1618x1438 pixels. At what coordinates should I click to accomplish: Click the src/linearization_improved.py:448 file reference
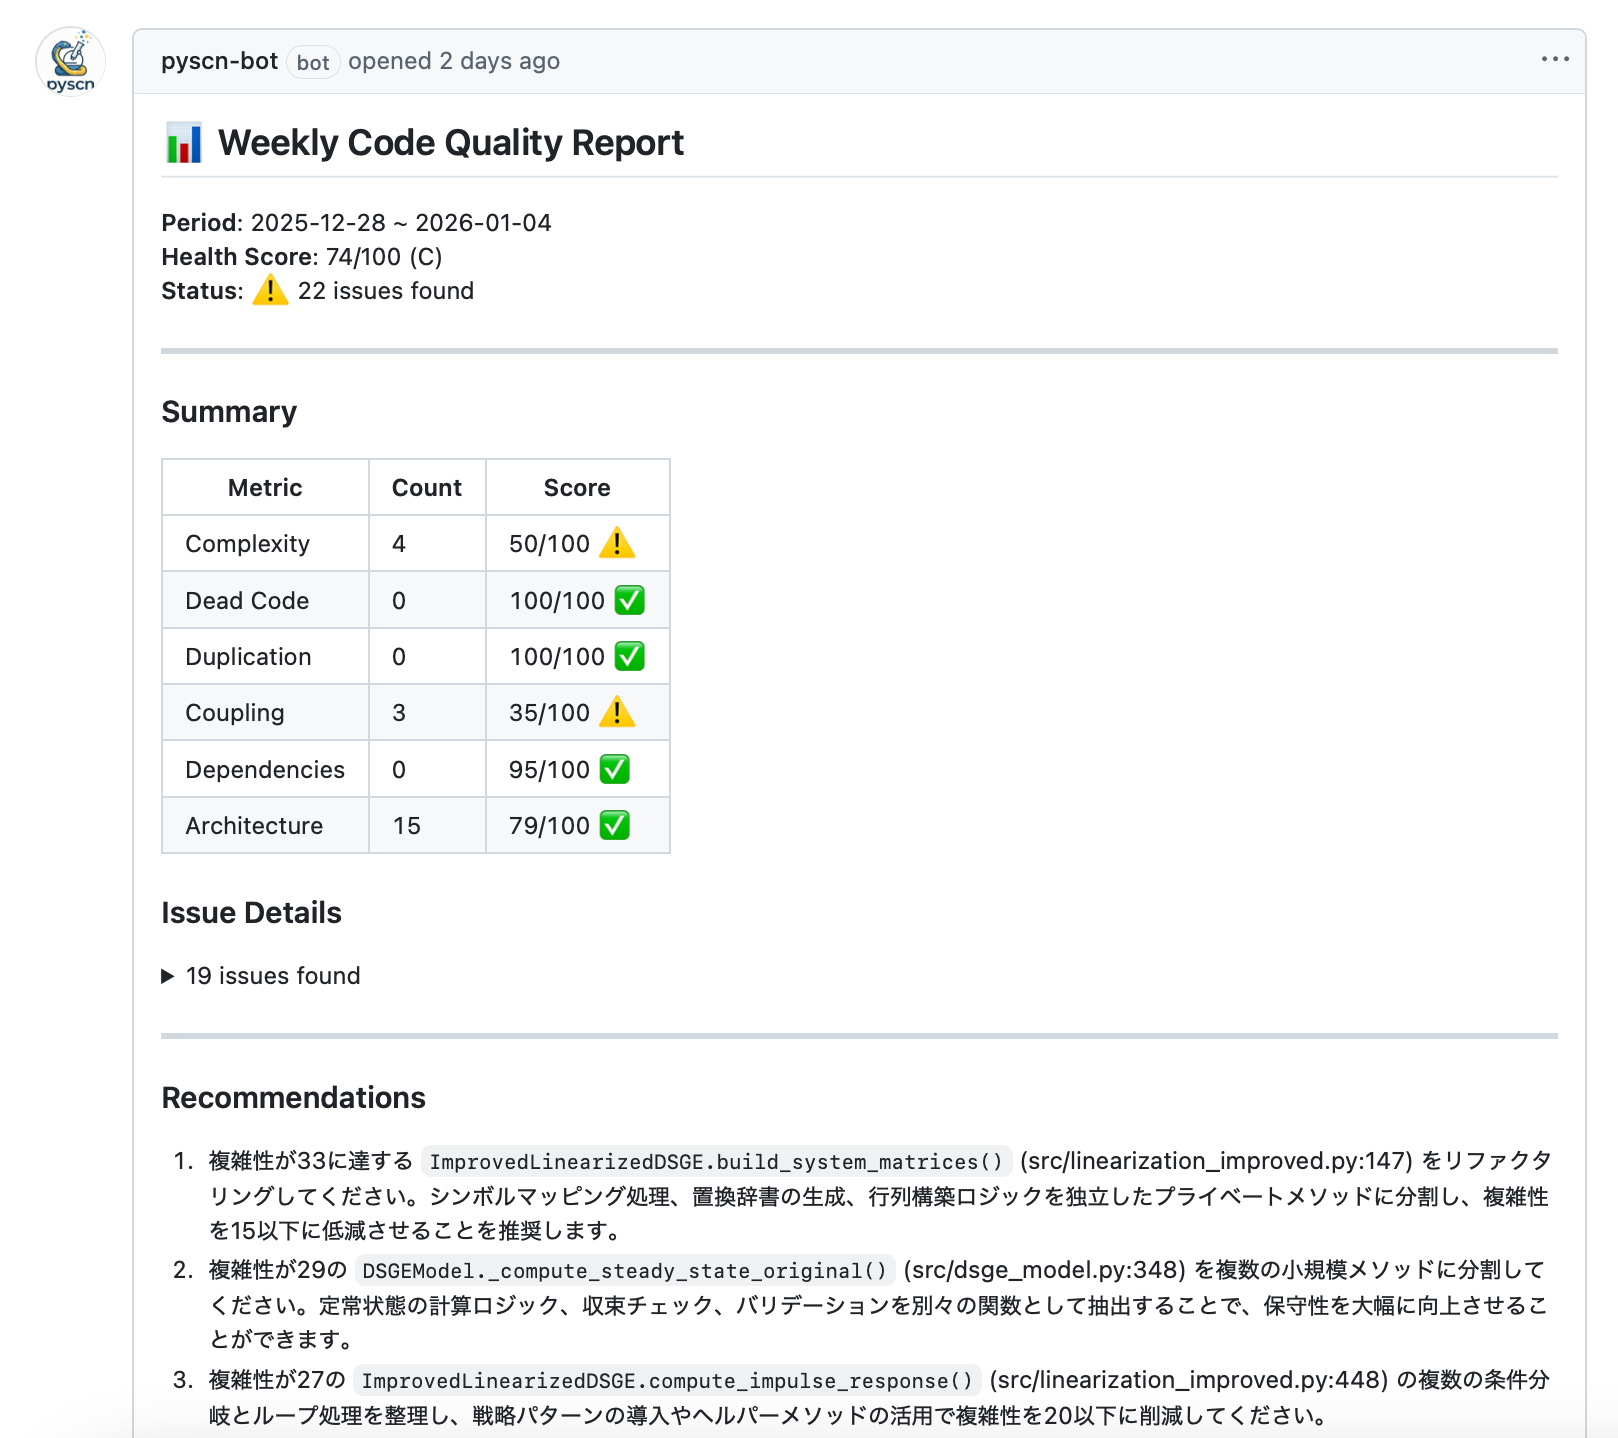click(1189, 1380)
